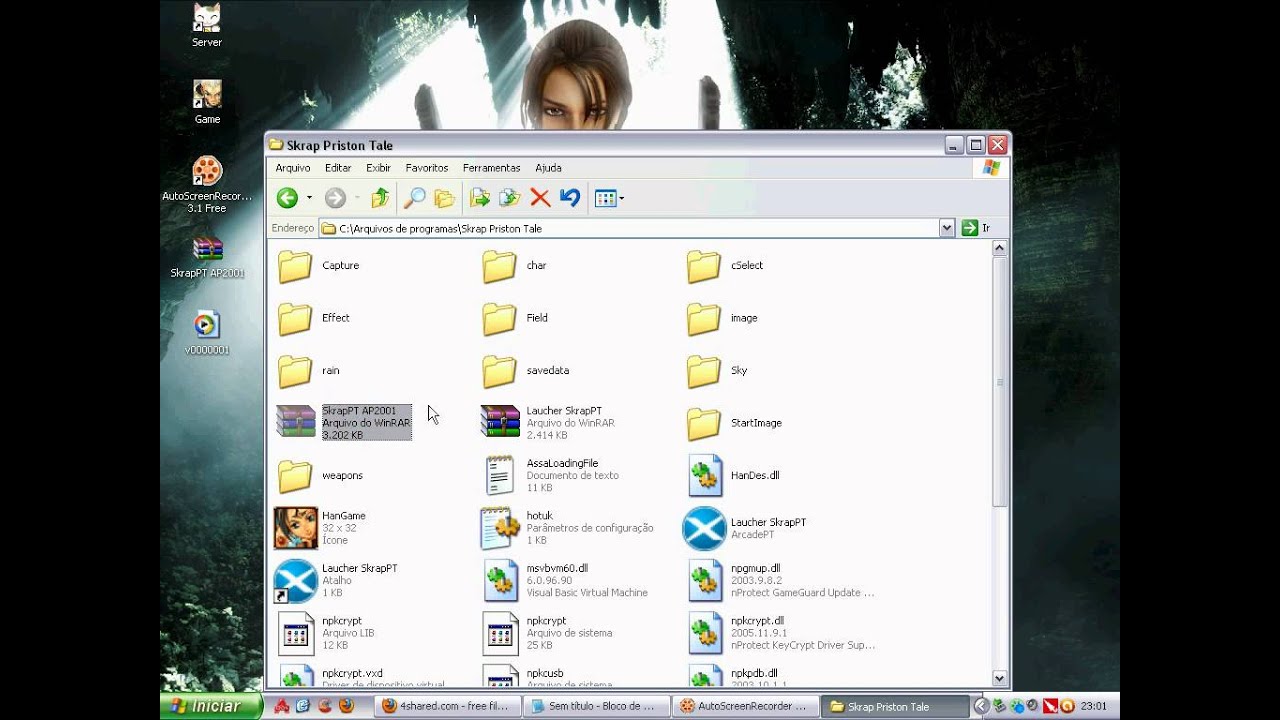Select Laucher SkrapPT WinRAR archive

point(547,423)
